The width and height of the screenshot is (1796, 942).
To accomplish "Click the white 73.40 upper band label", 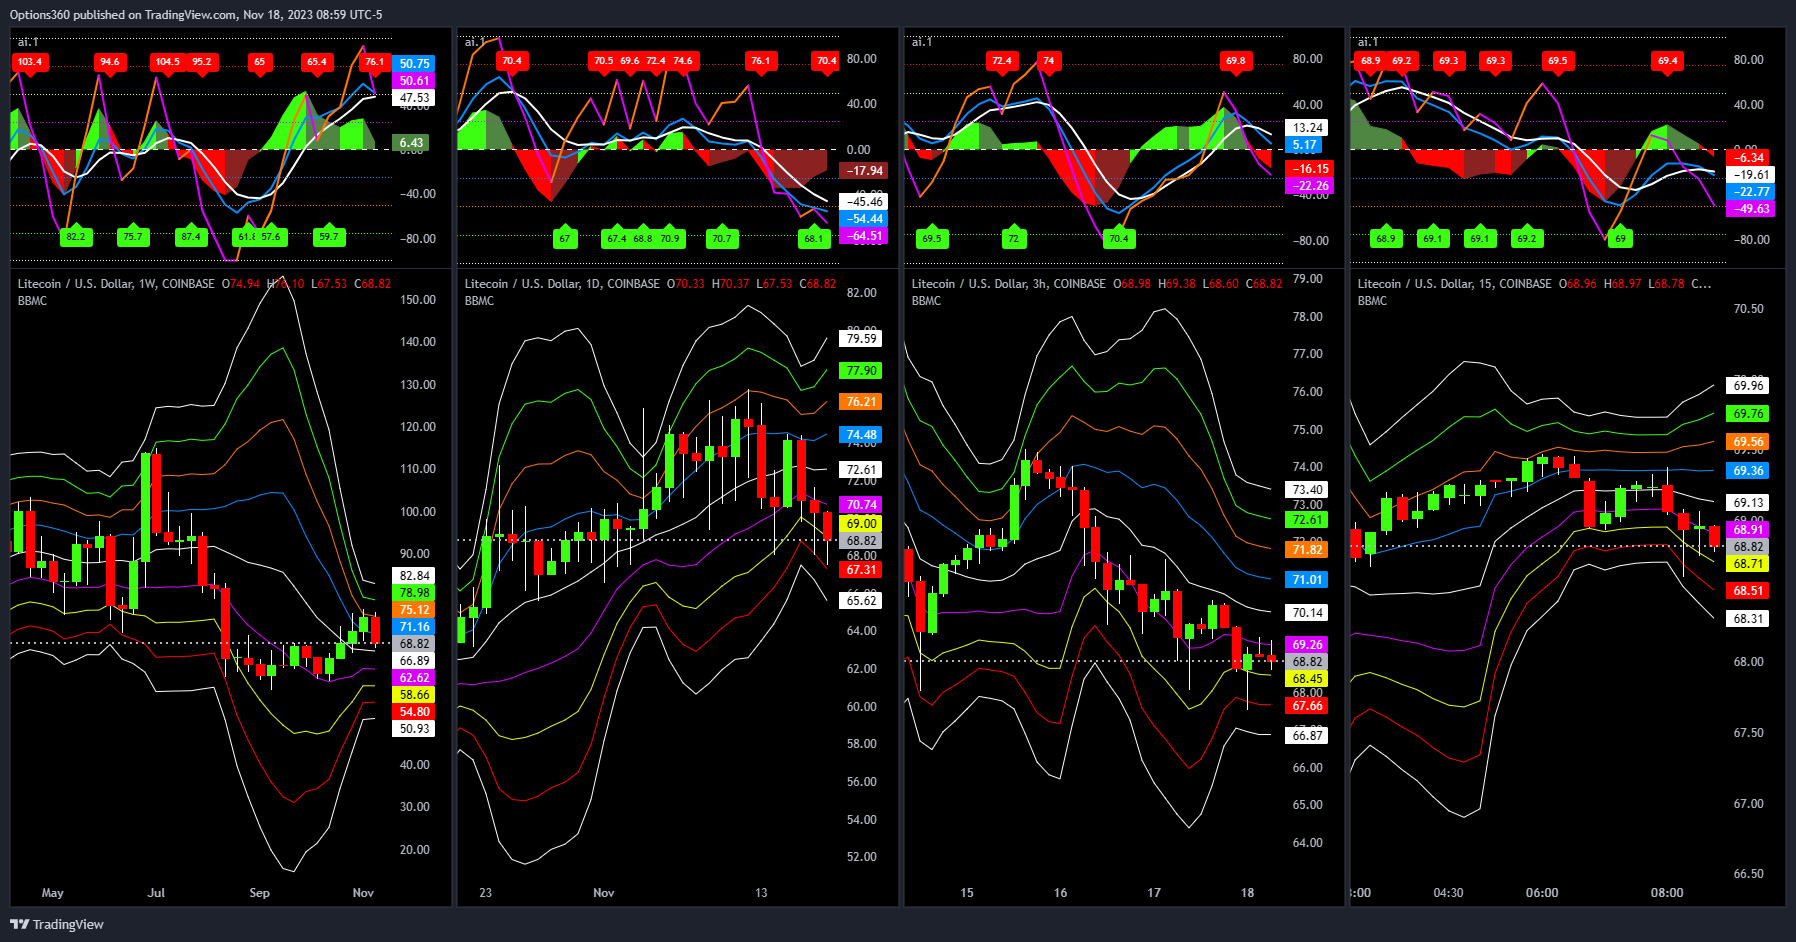I will point(1307,490).
